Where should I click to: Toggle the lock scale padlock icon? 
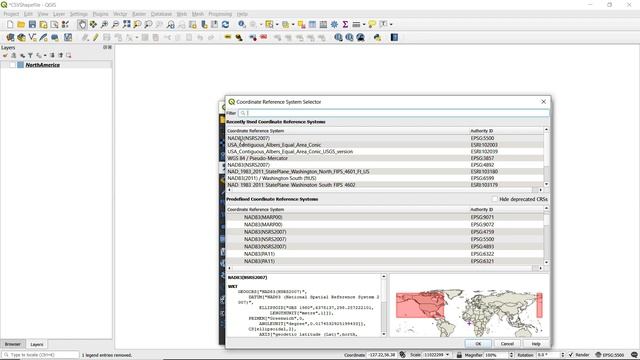459,355
